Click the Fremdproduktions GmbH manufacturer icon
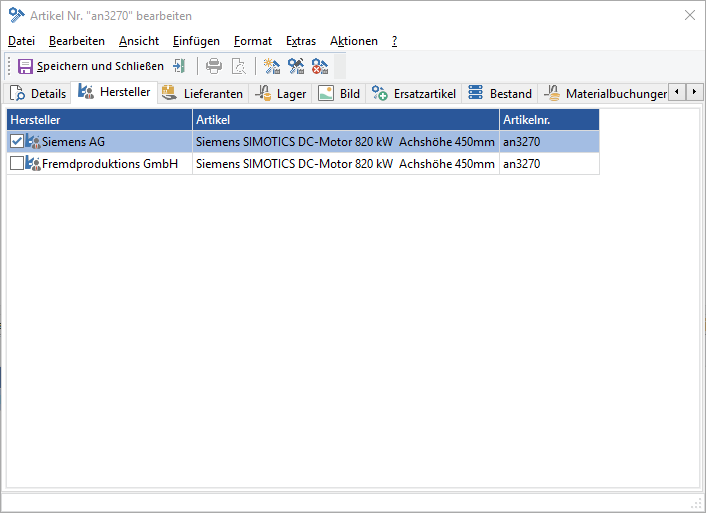 [x=33, y=163]
